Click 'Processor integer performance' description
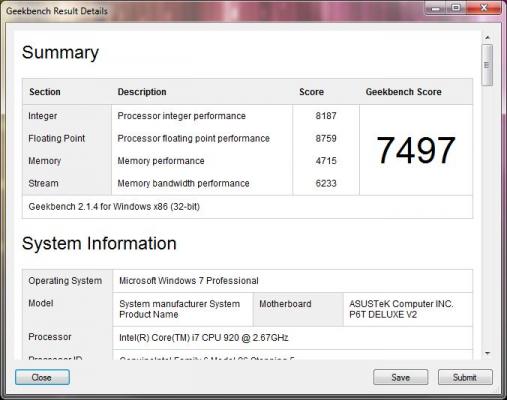 [181, 116]
